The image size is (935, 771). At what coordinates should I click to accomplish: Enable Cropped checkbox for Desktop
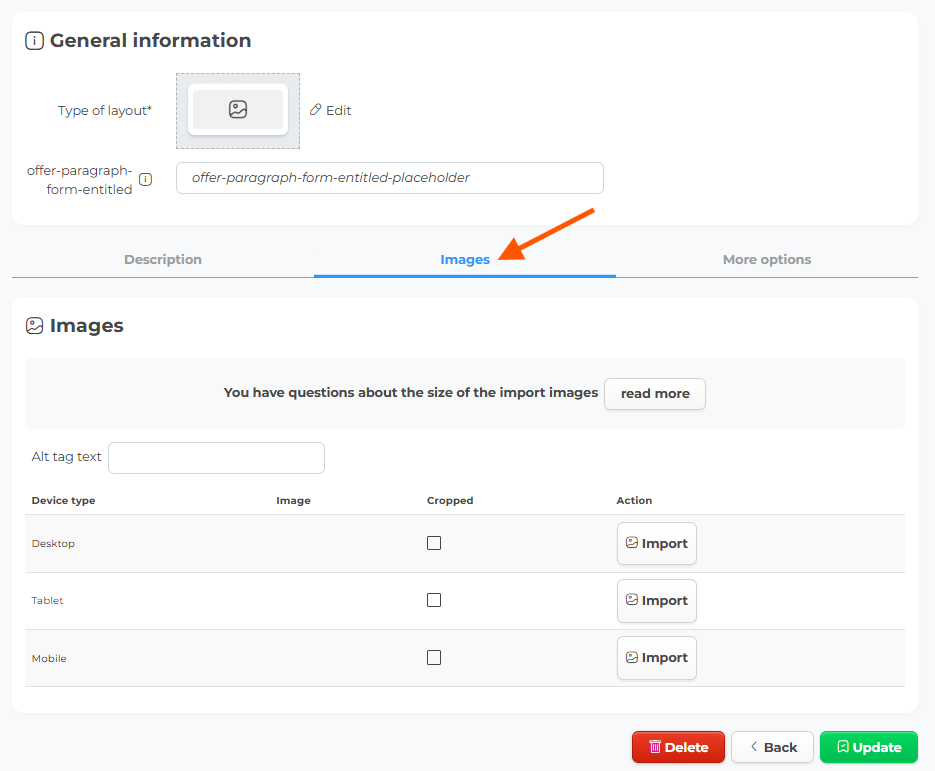[434, 543]
